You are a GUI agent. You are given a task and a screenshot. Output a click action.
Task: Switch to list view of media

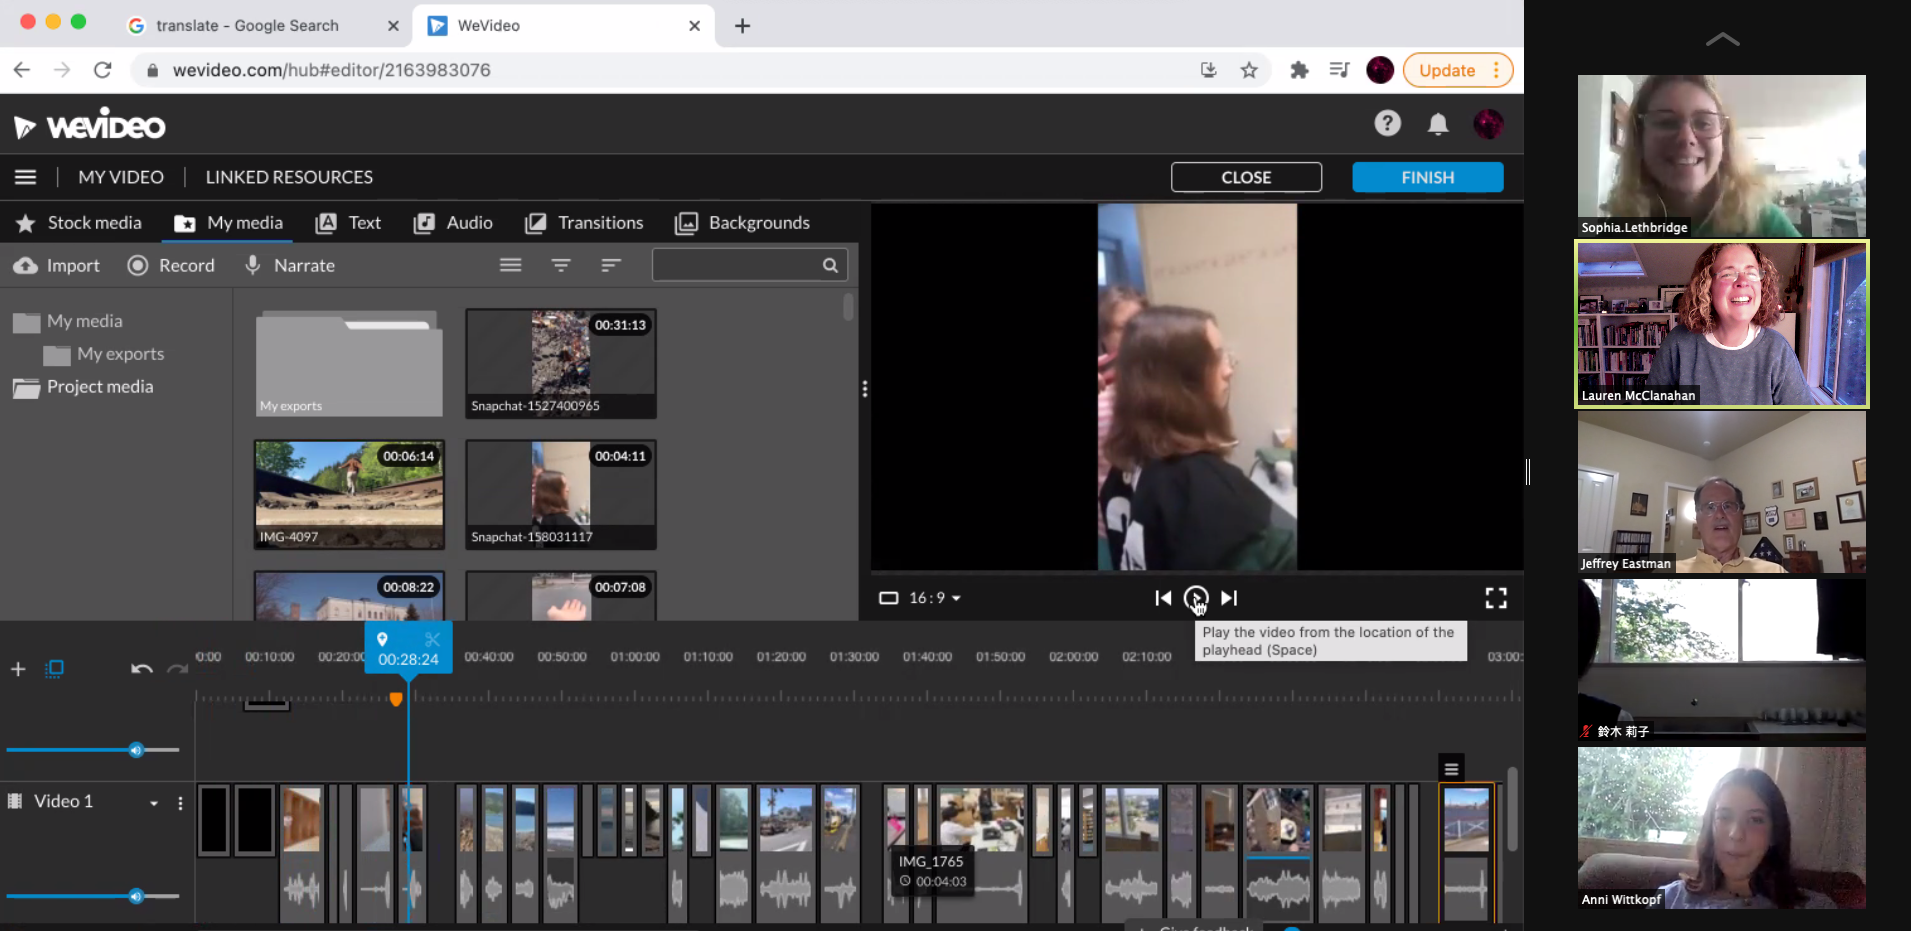pyautogui.click(x=511, y=265)
